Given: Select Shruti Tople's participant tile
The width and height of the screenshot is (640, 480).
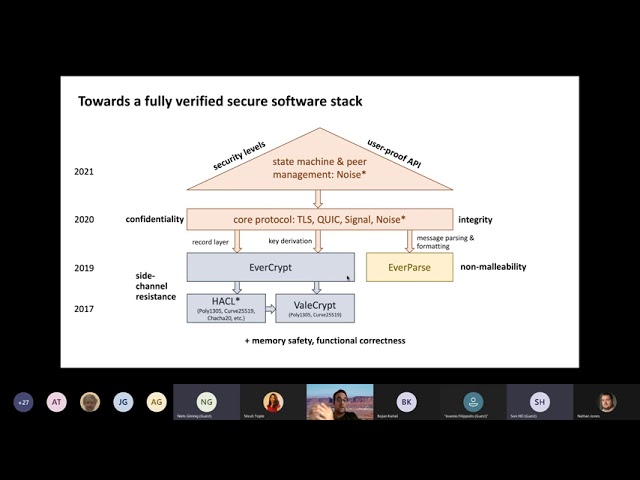Looking at the screenshot, I should pyautogui.click(x=273, y=402).
